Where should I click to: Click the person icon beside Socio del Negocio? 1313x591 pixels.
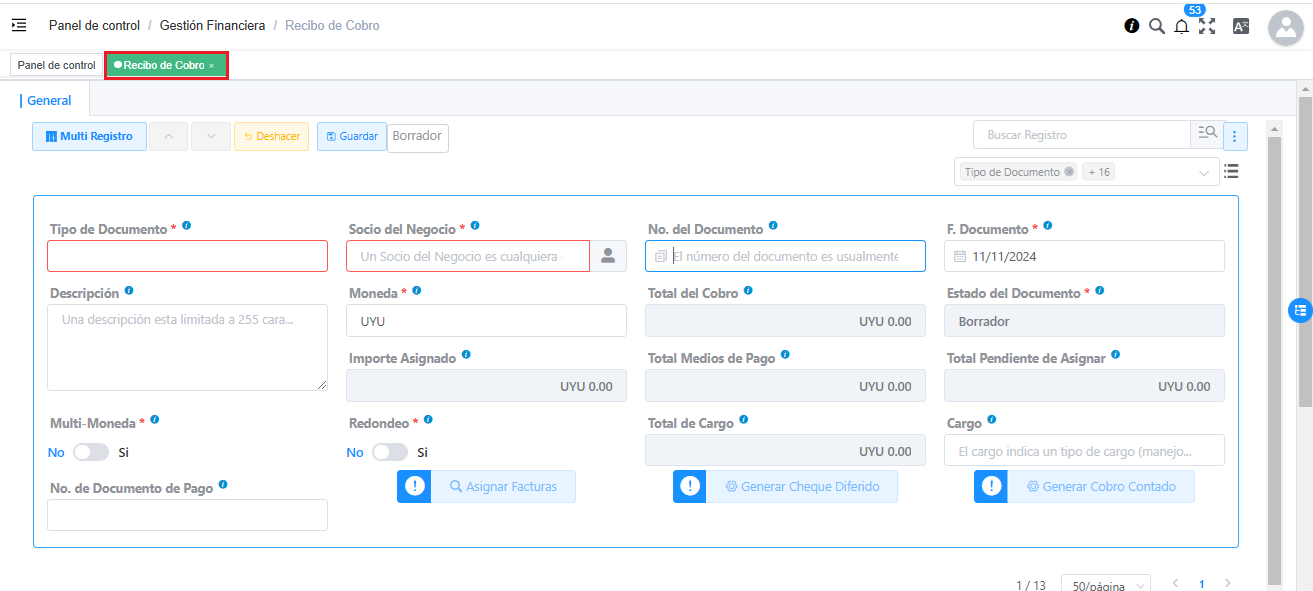607,256
